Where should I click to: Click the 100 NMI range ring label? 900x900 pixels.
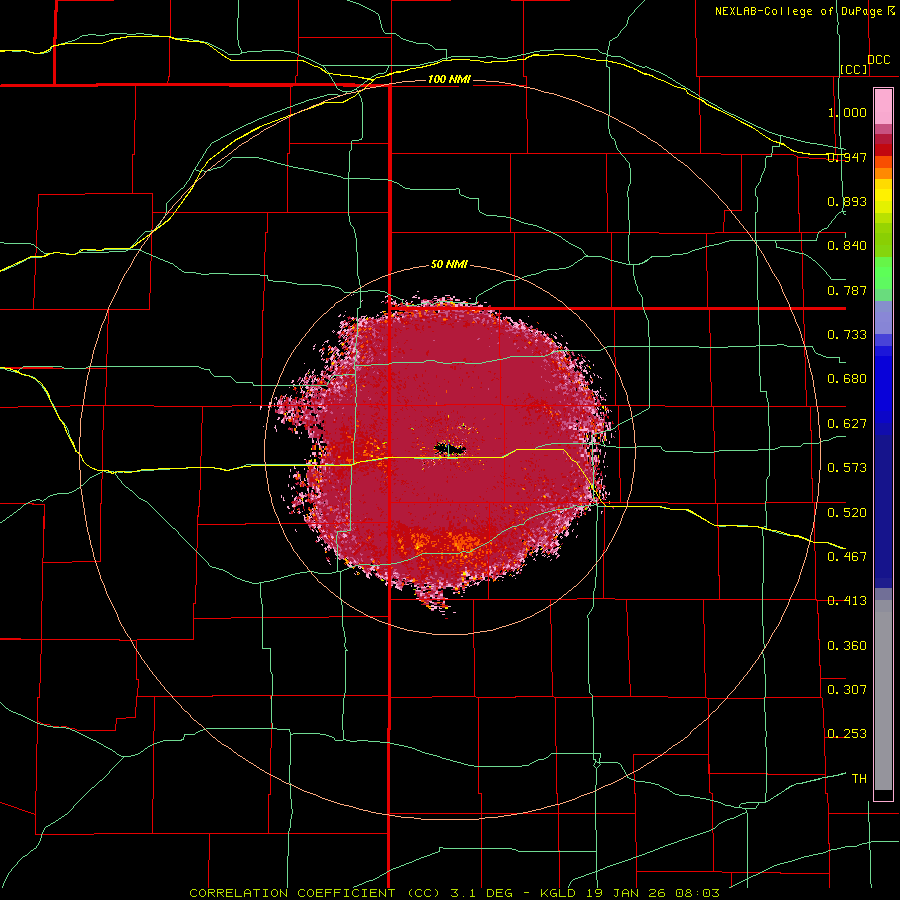(x=449, y=79)
